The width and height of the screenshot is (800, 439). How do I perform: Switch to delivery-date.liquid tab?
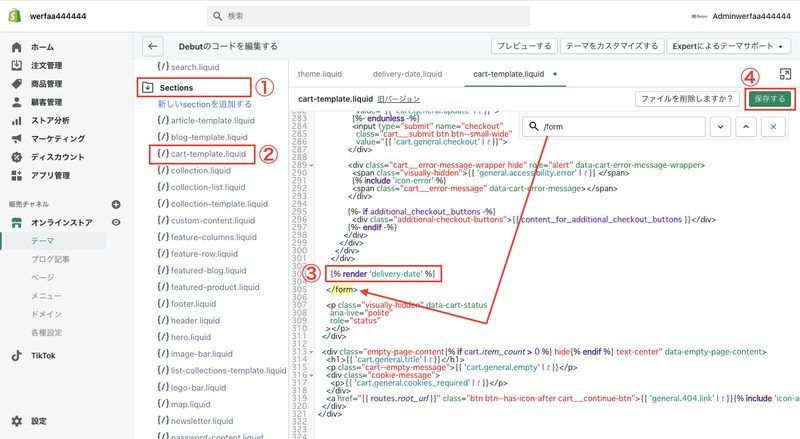point(407,74)
